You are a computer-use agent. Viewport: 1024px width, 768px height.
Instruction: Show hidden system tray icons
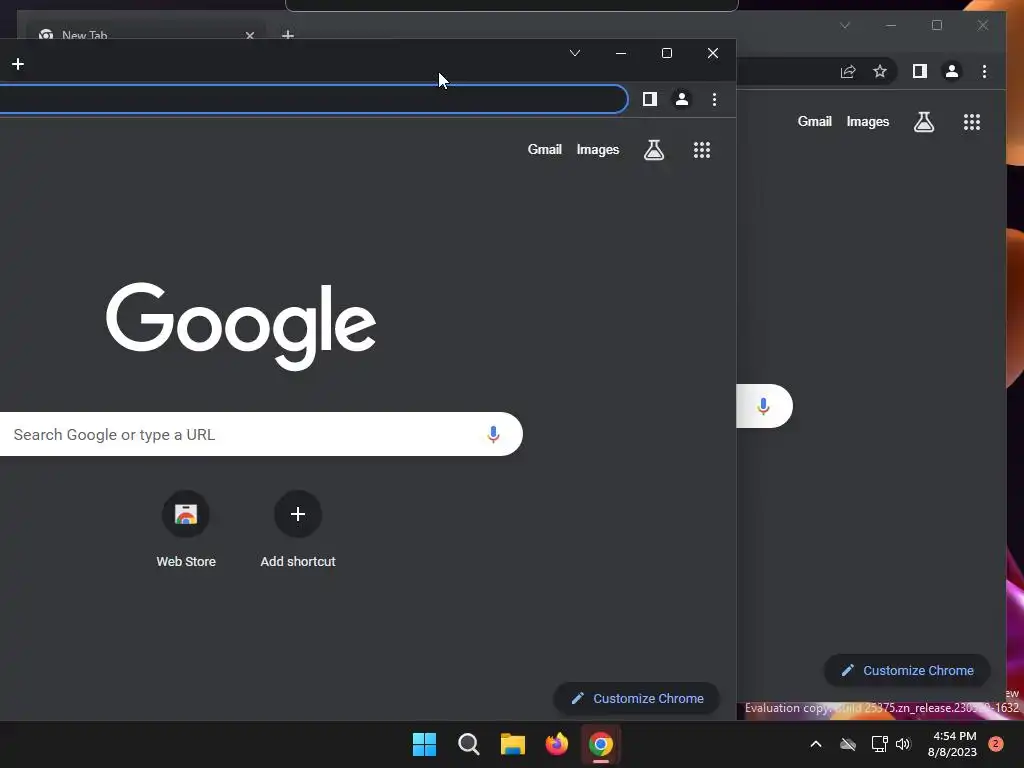(x=816, y=744)
